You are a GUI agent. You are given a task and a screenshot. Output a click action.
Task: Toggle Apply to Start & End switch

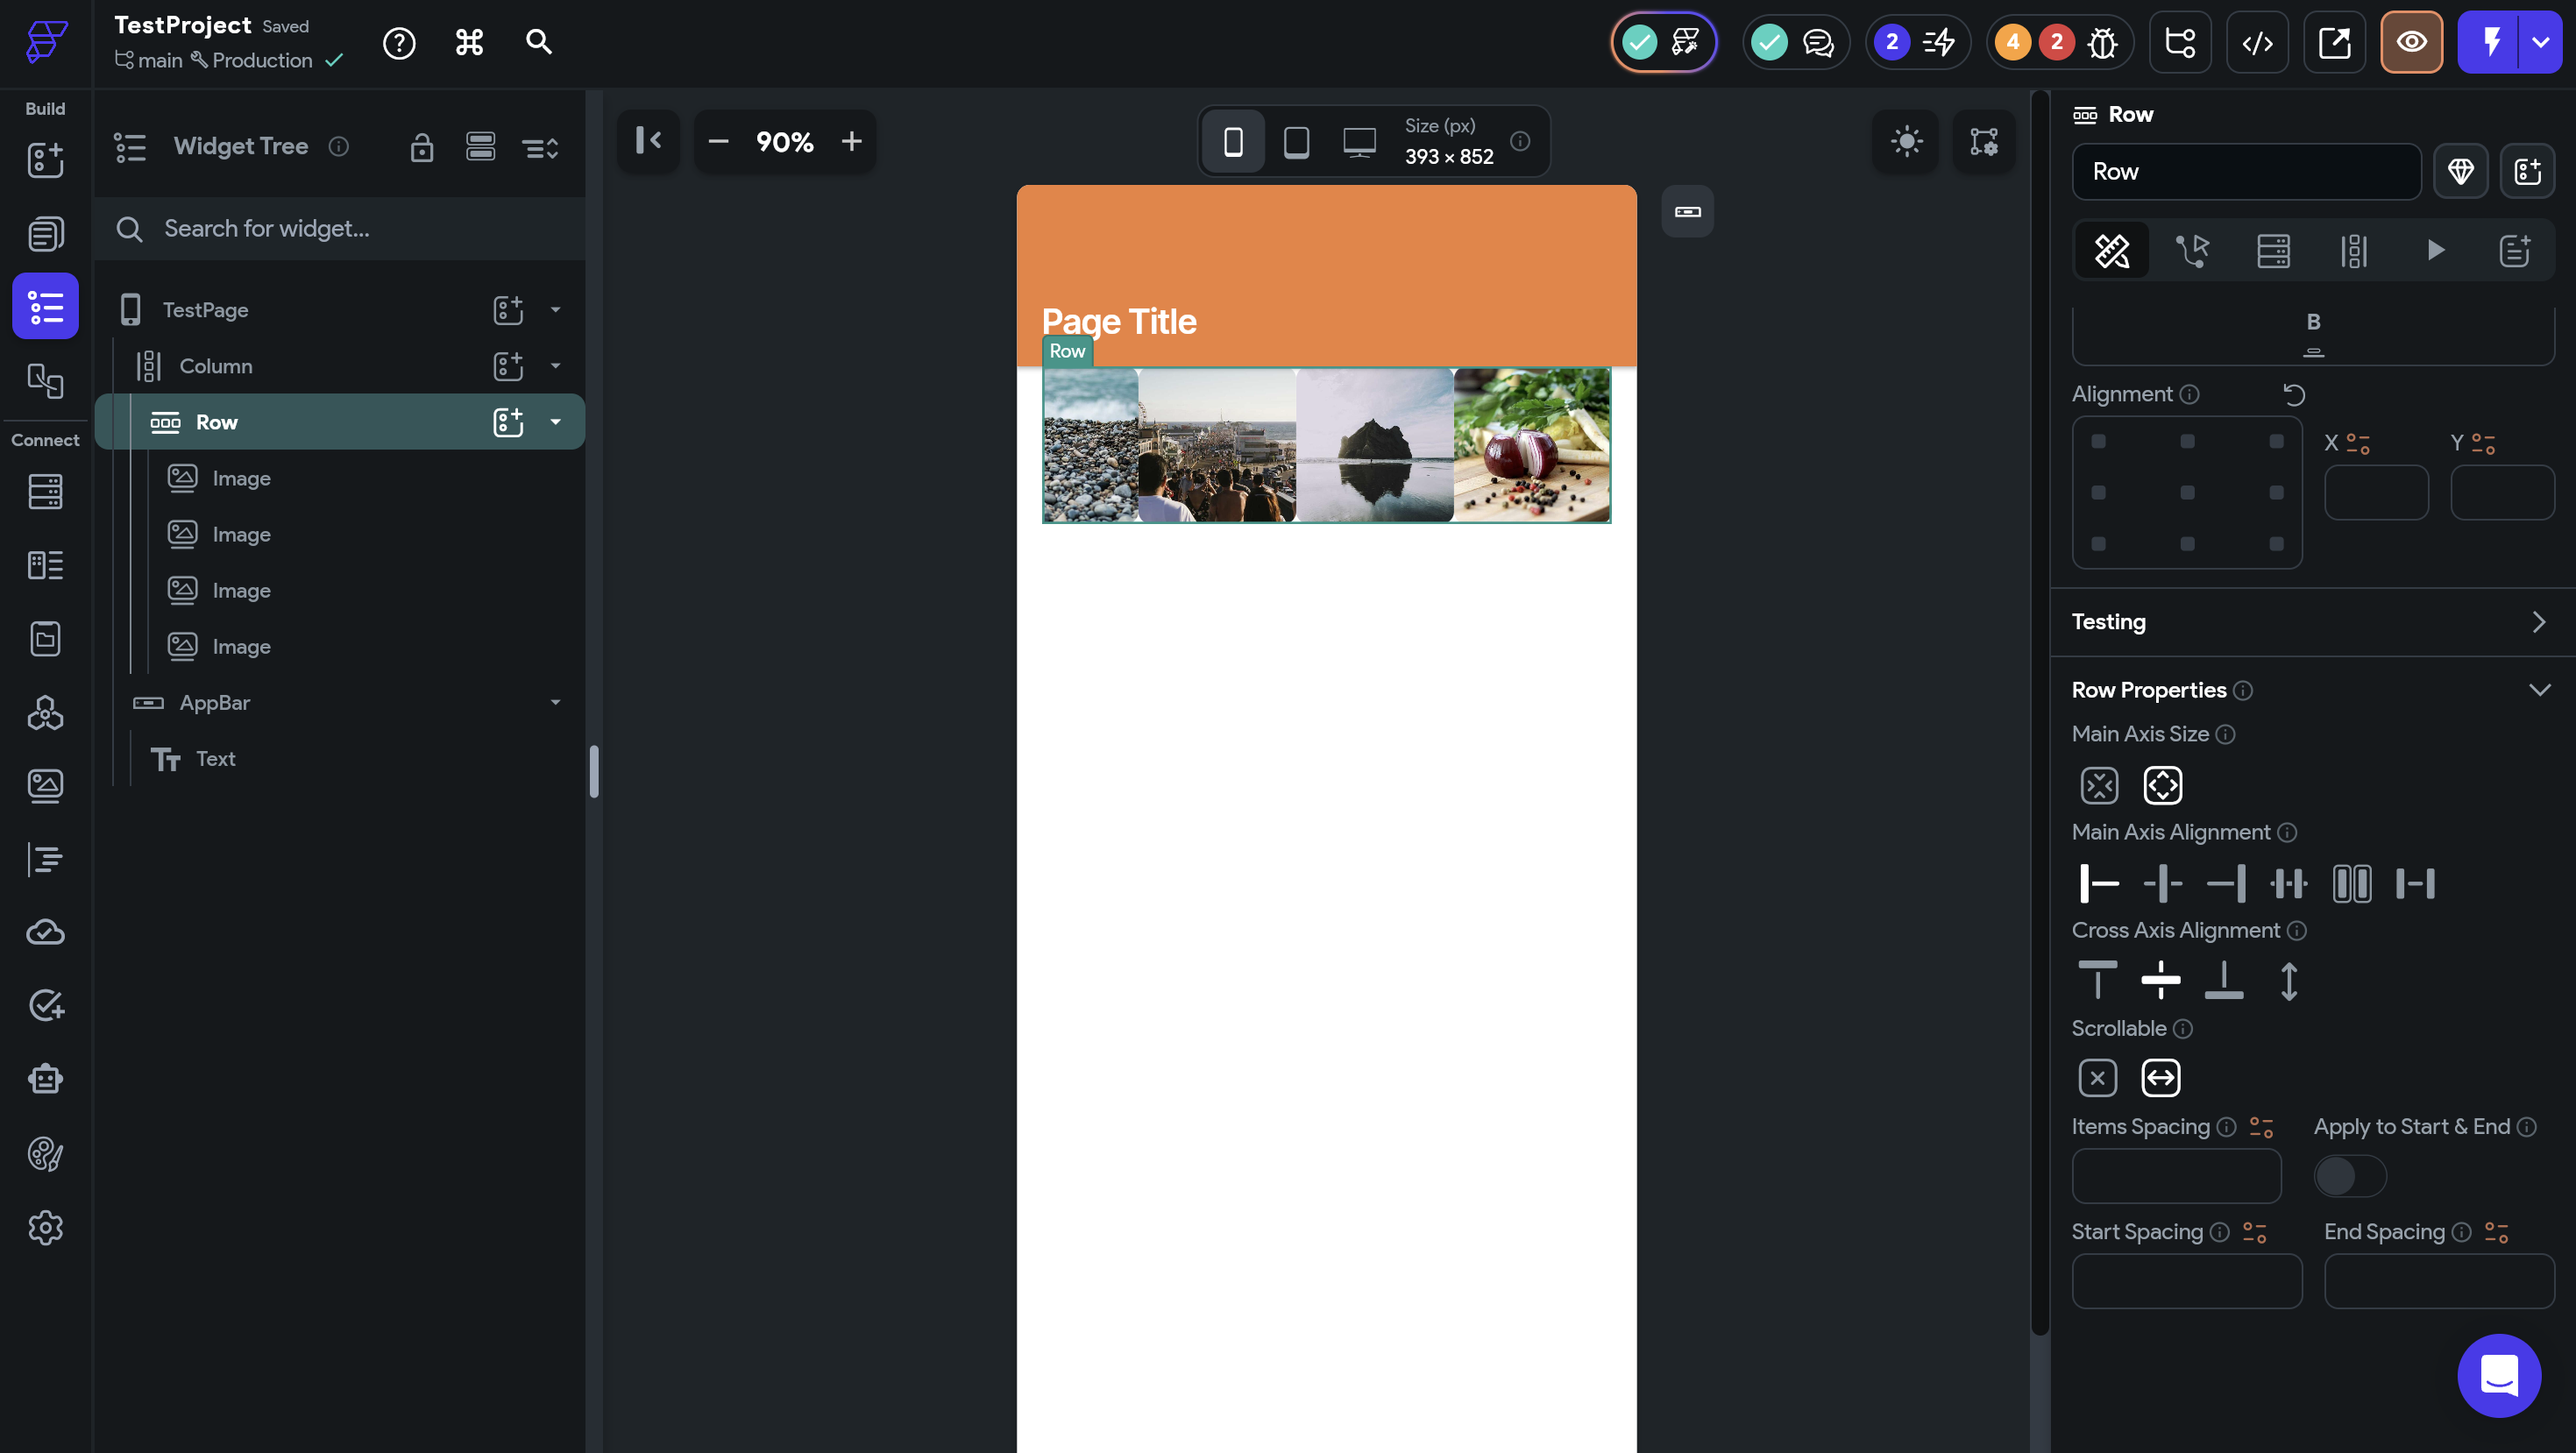coord(2349,1176)
